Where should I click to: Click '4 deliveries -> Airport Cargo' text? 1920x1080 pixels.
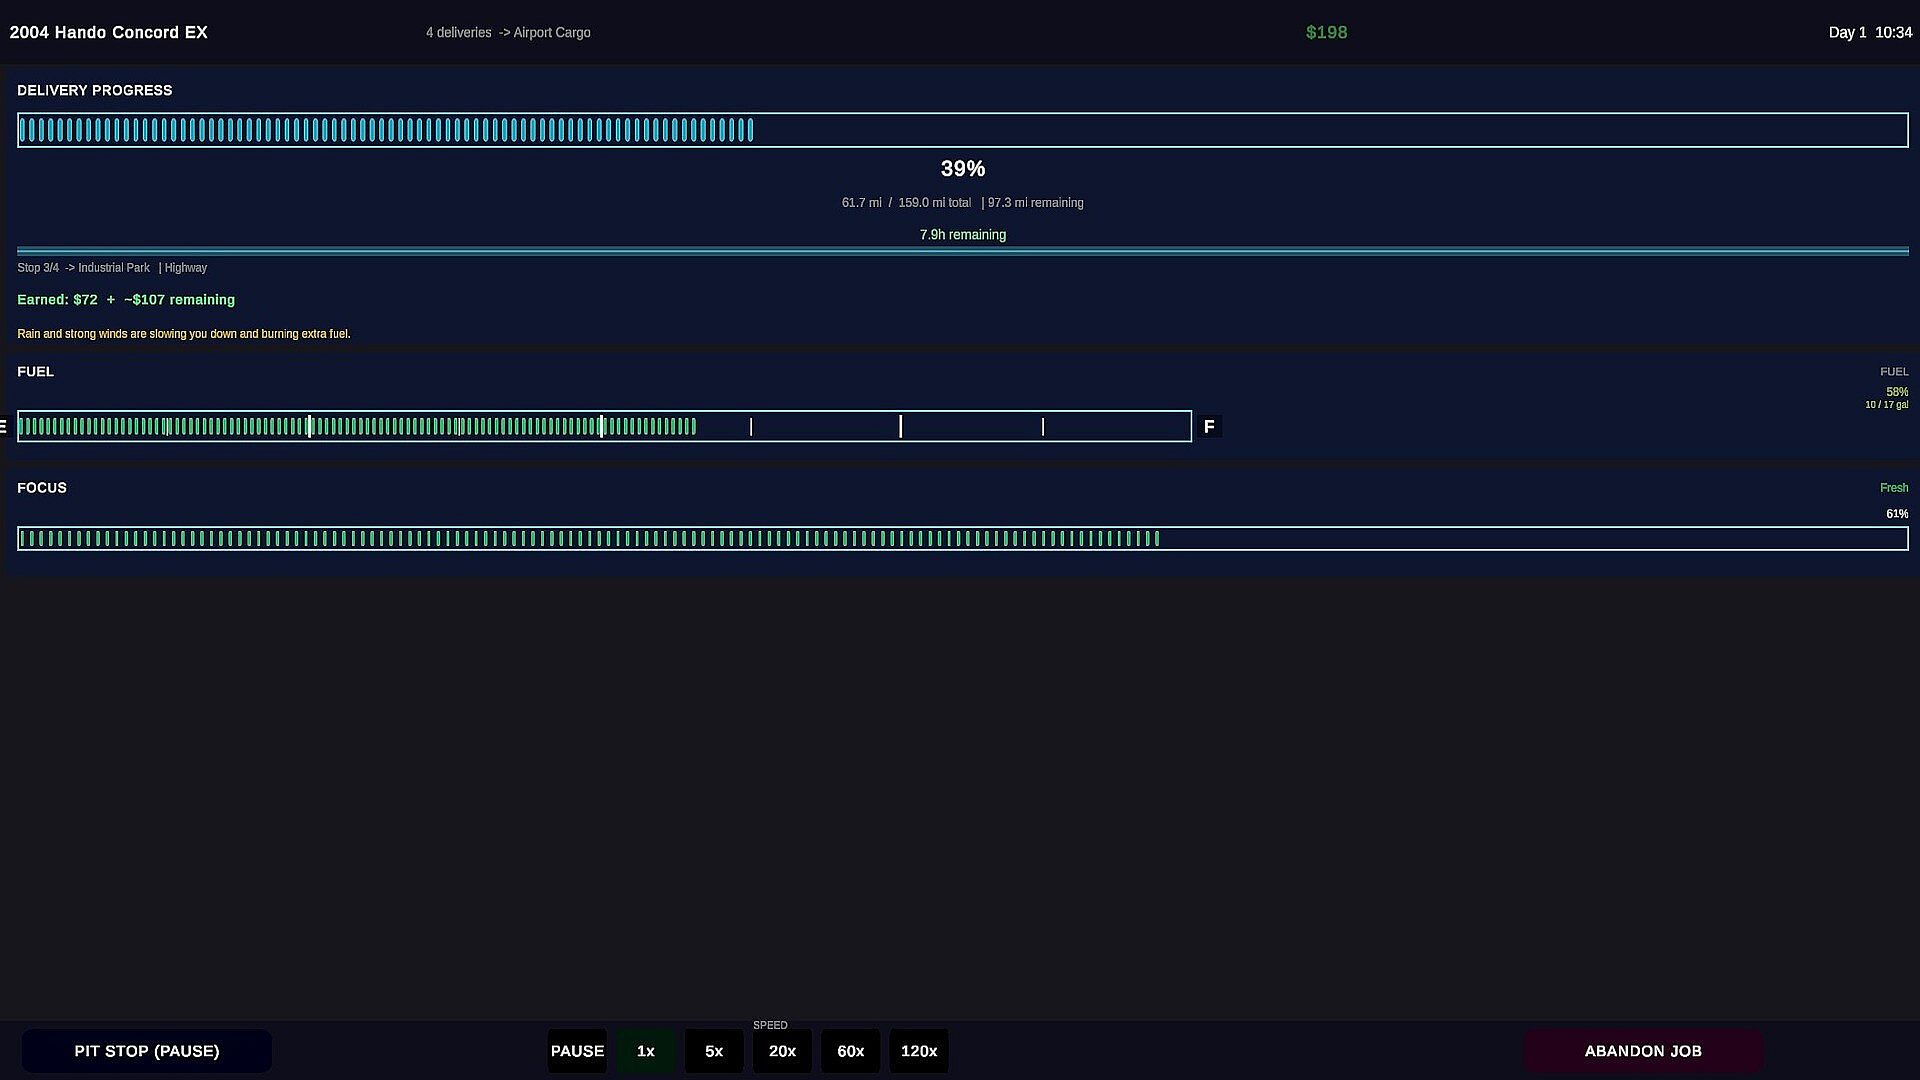coord(508,32)
